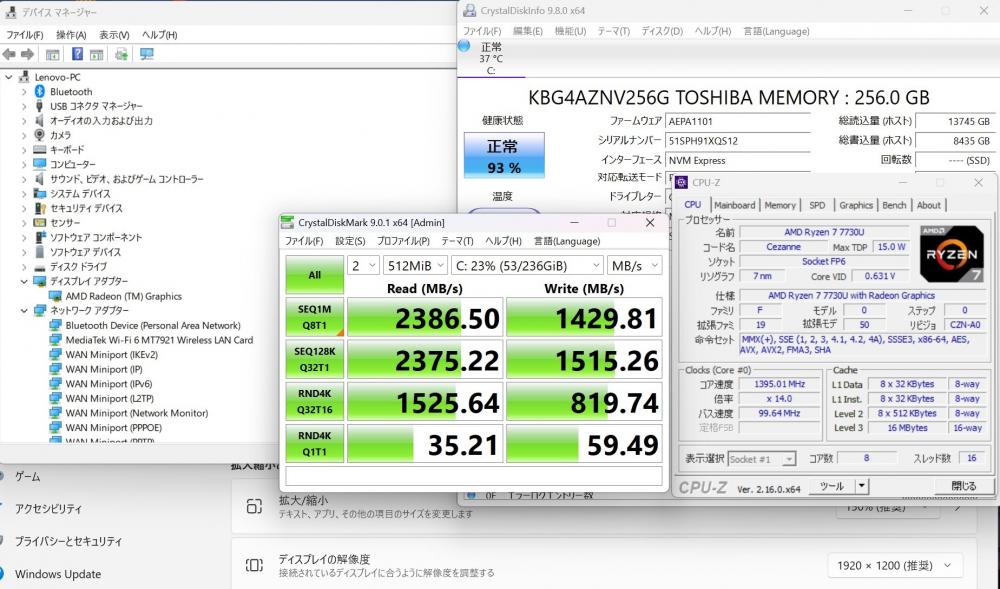Image resolution: width=1000 pixels, height=589 pixels.
Task: Click the display resolution icon in Settings
Action: coord(254,565)
